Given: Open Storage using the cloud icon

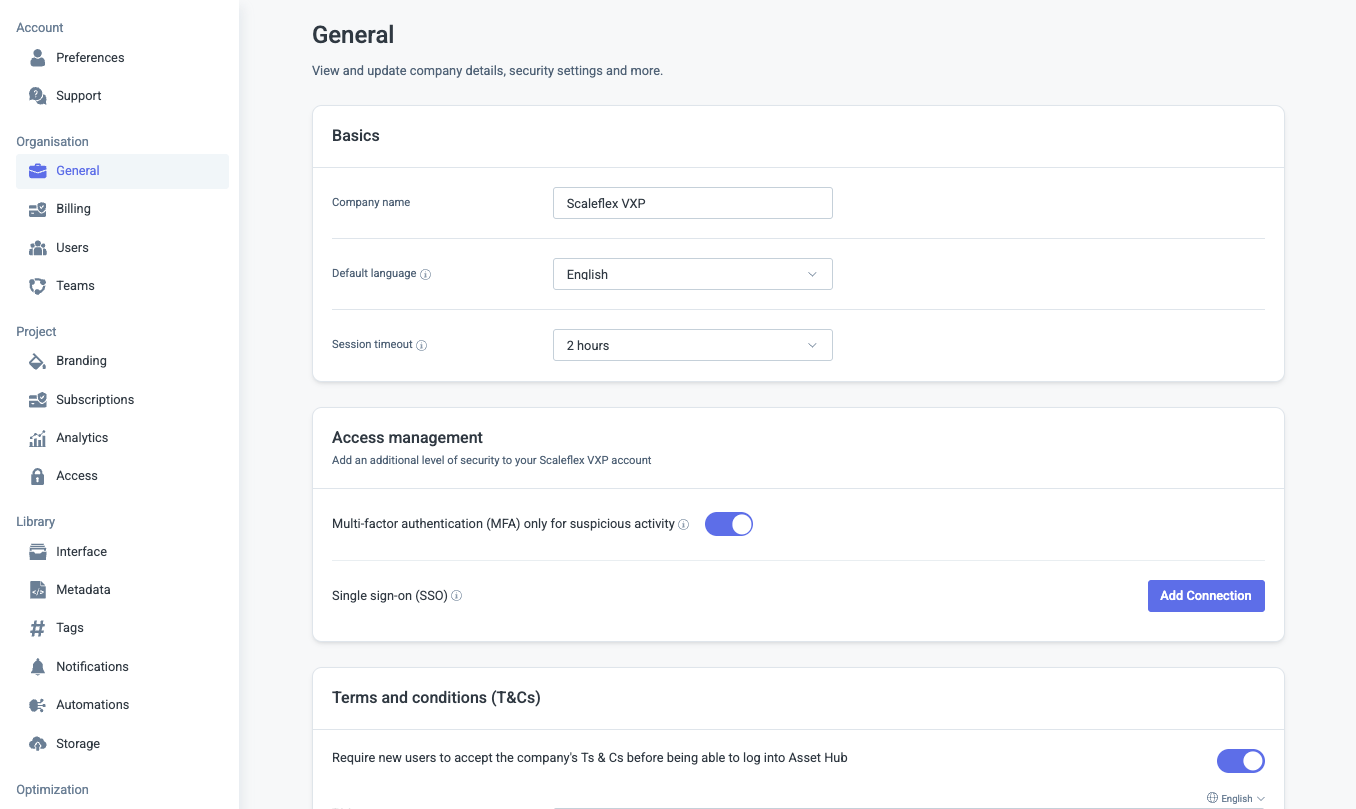Looking at the screenshot, I should (37, 744).
